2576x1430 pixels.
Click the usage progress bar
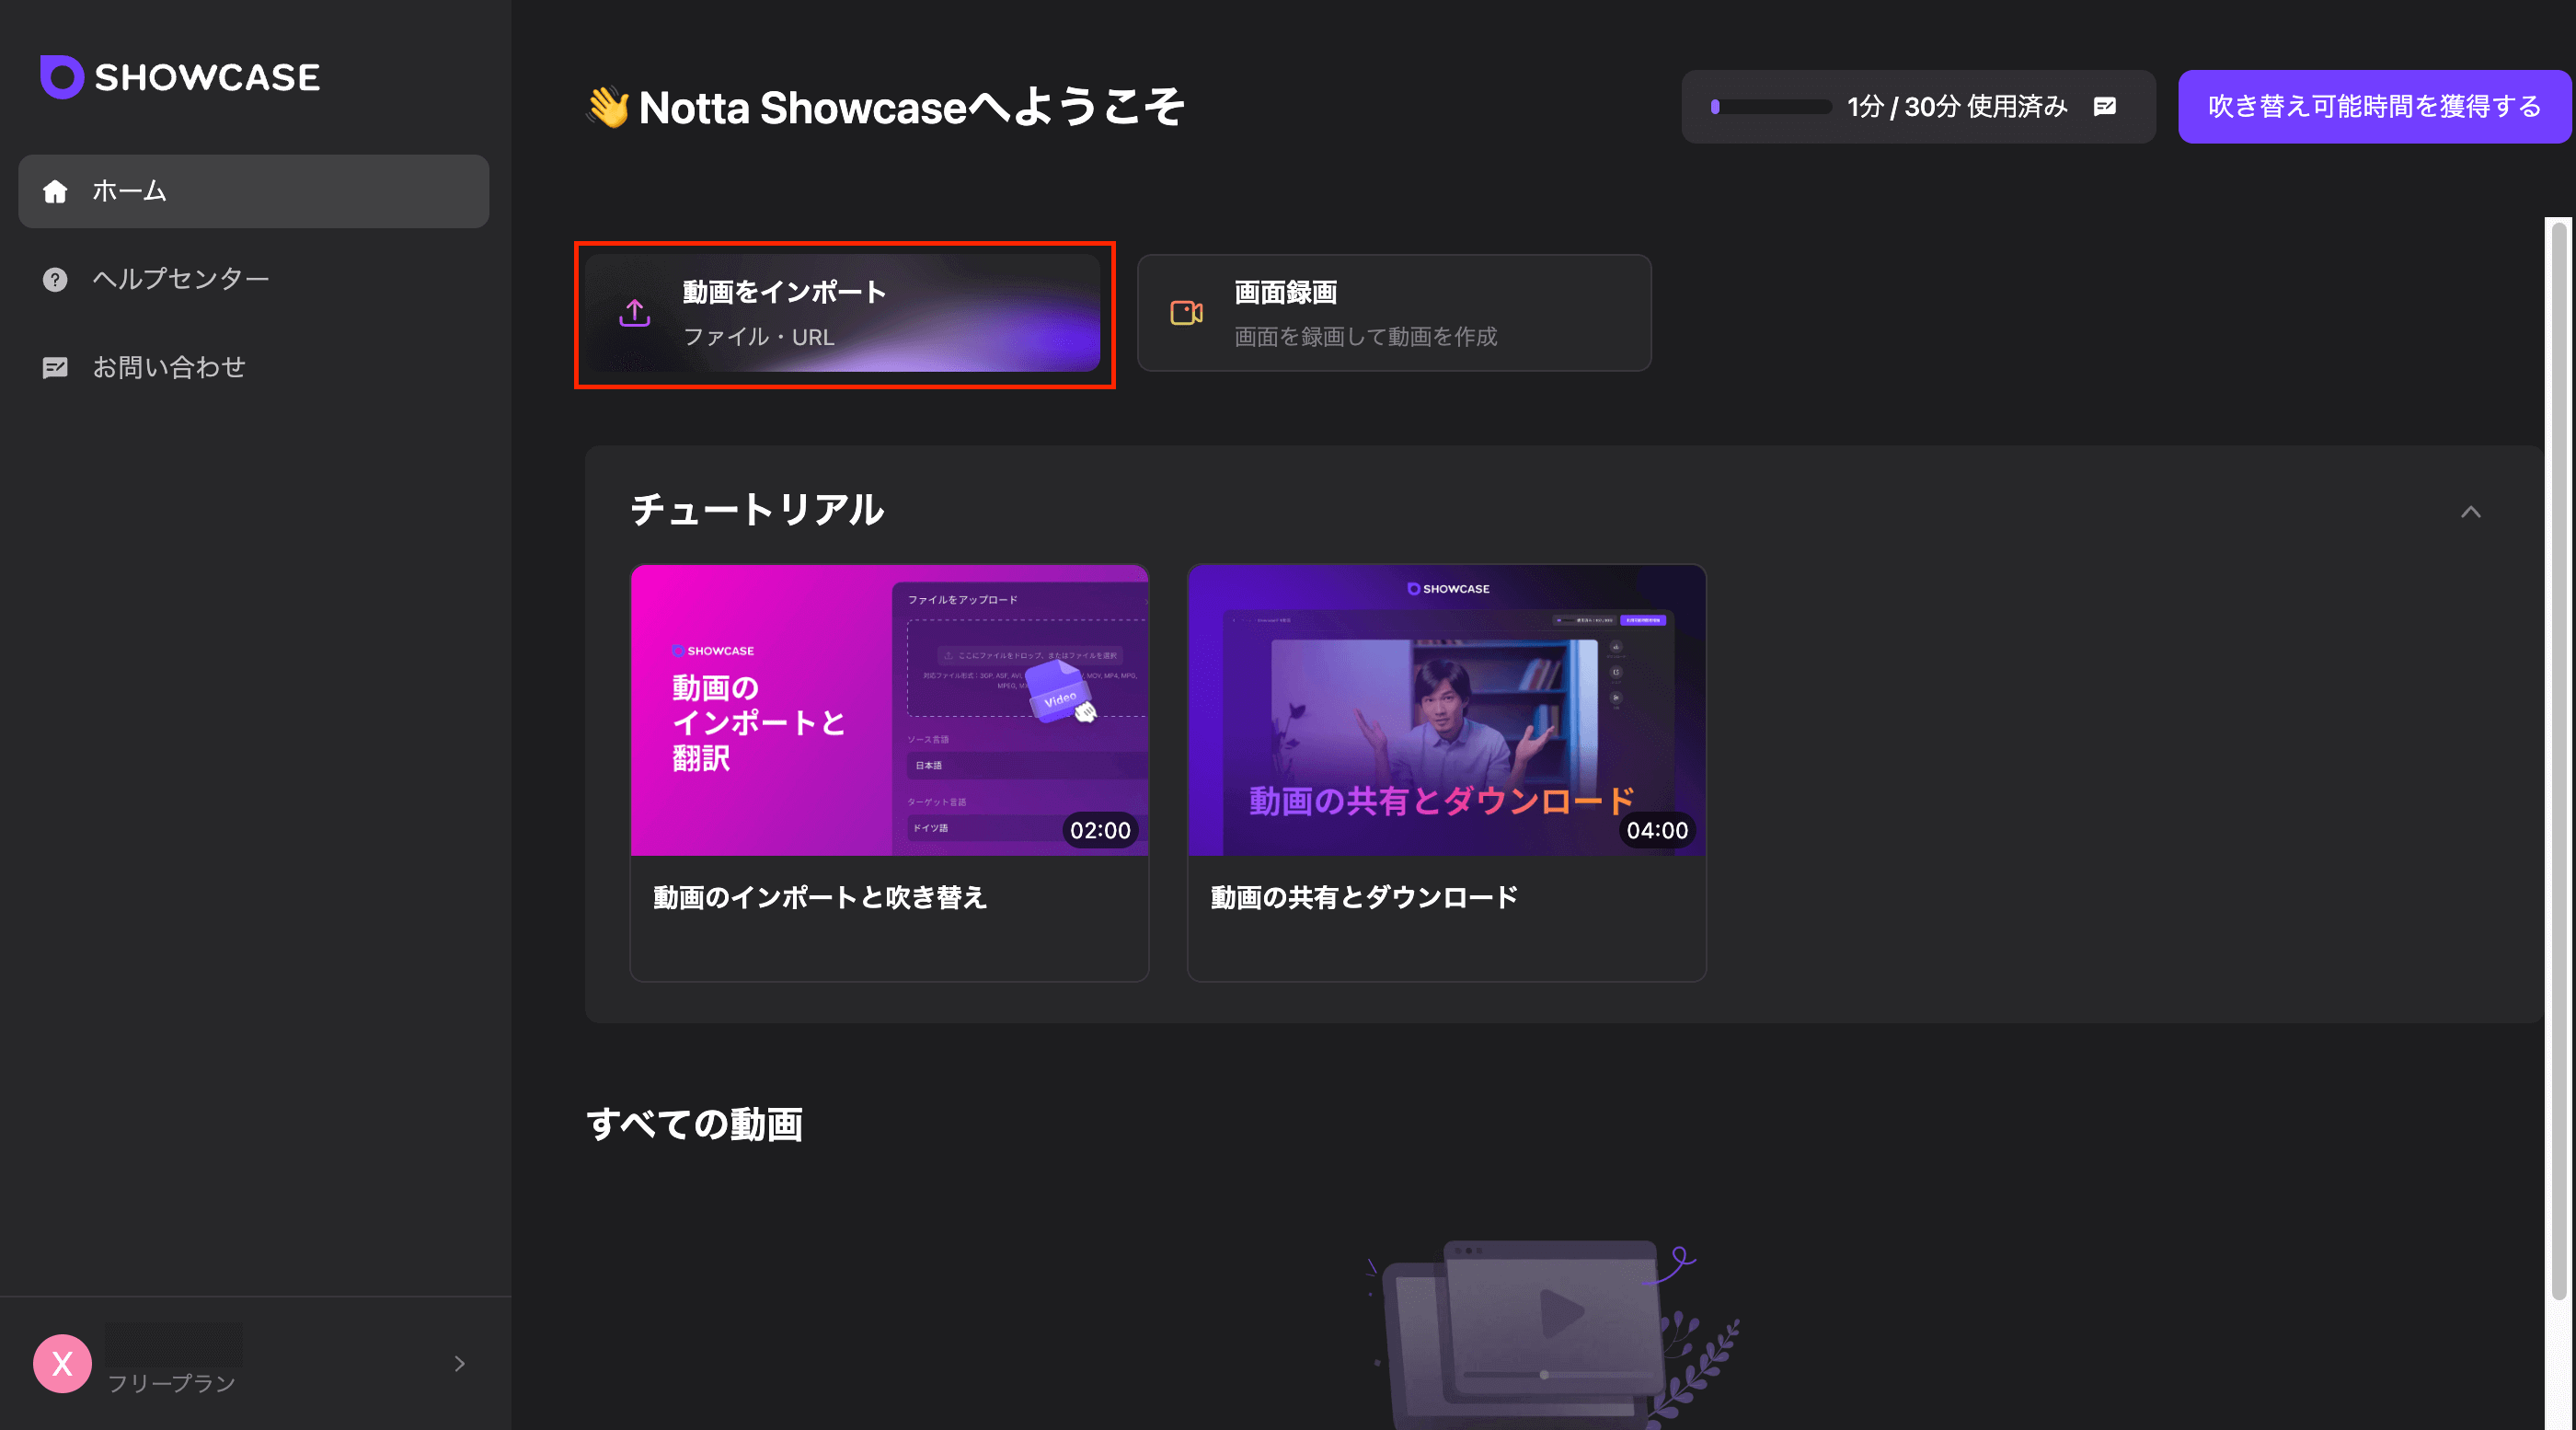coord(1771,106)
